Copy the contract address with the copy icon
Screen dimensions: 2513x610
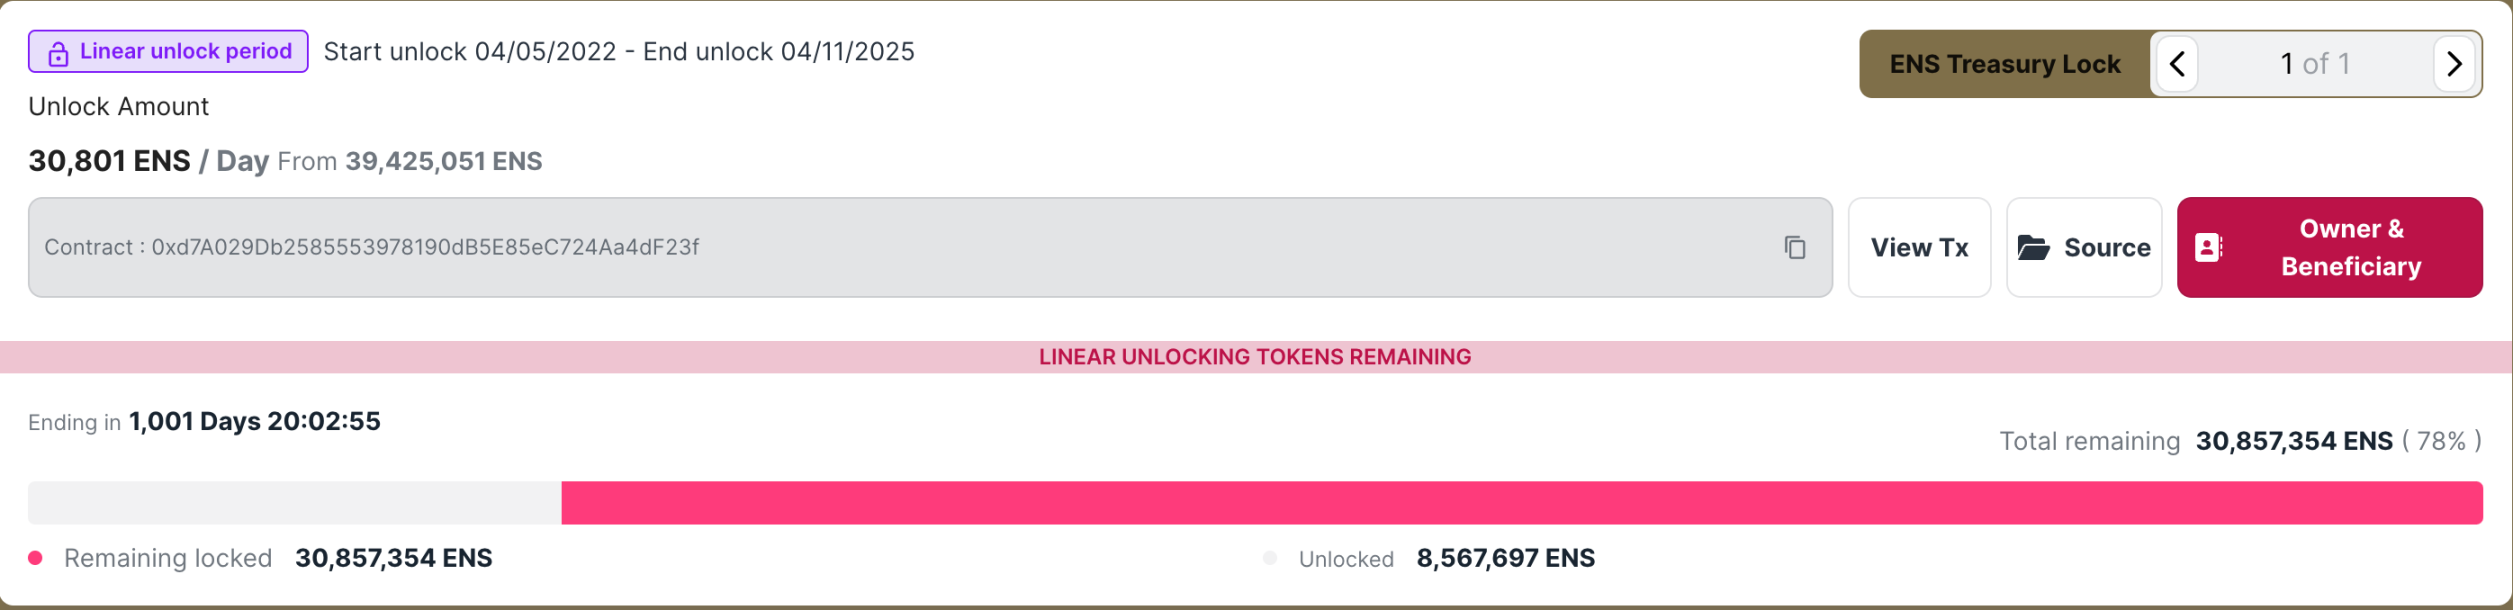coord(1795,247)
